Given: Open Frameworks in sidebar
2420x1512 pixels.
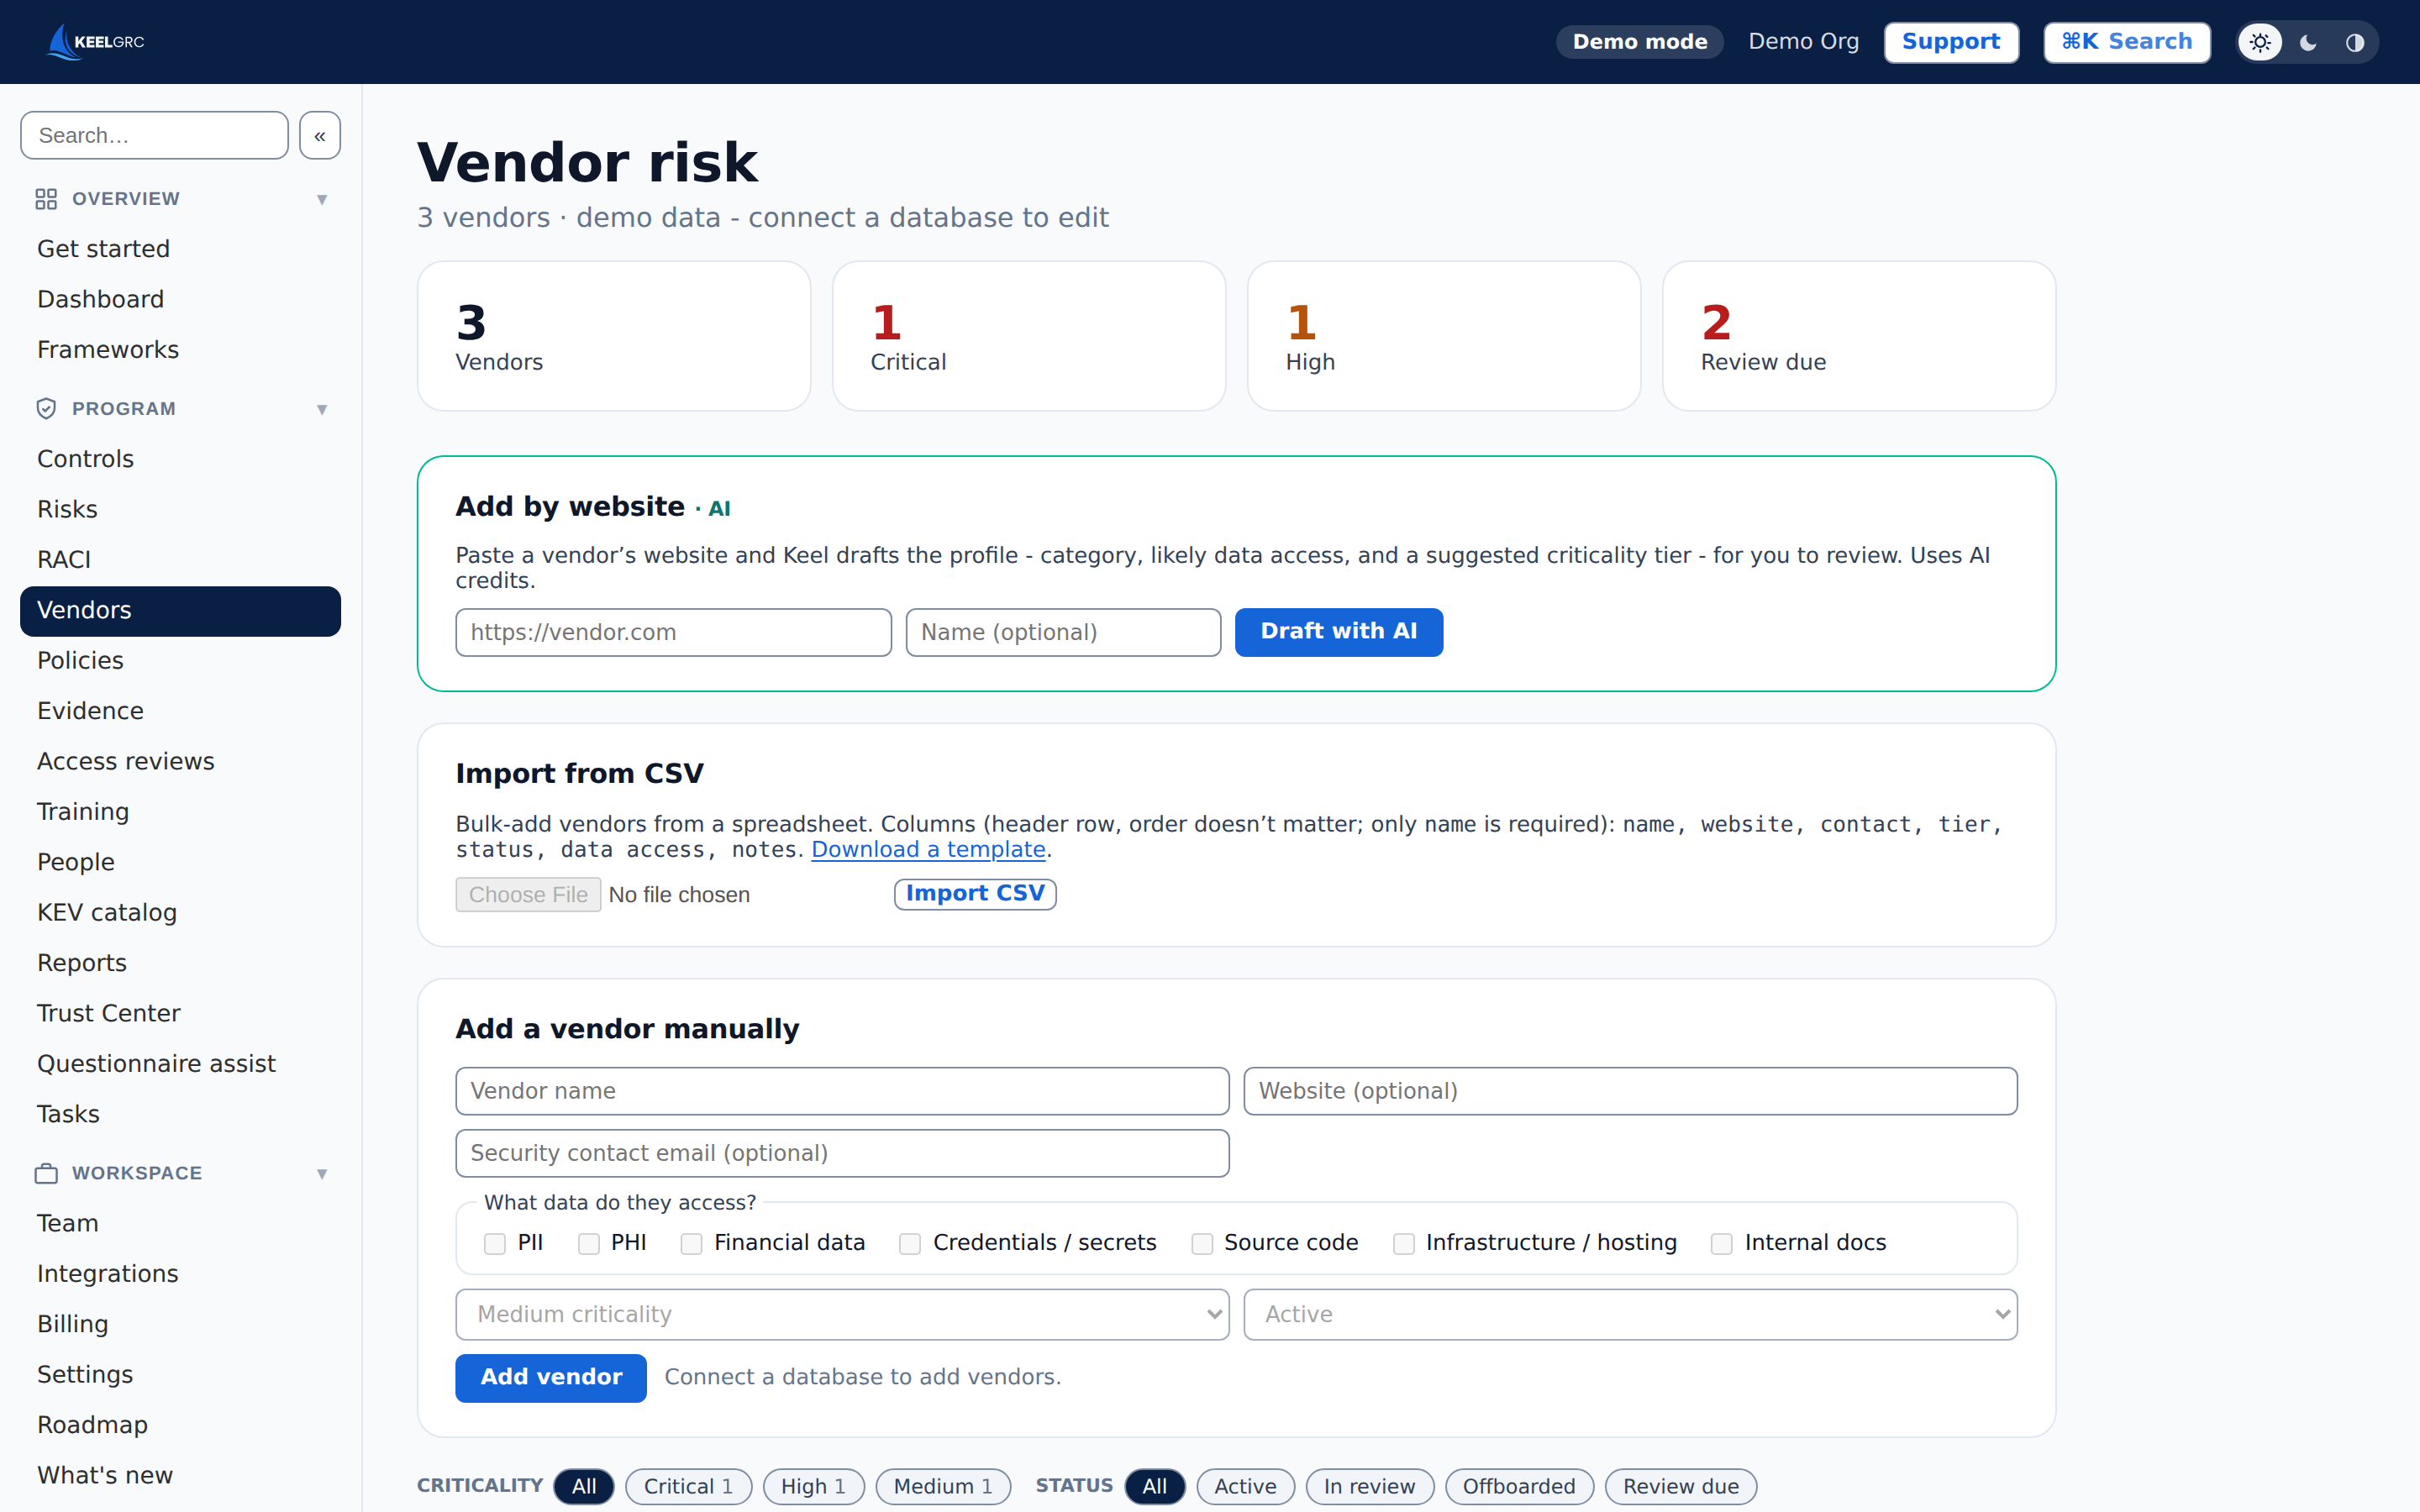Looking at the screenshot, I should click(180, 350).
